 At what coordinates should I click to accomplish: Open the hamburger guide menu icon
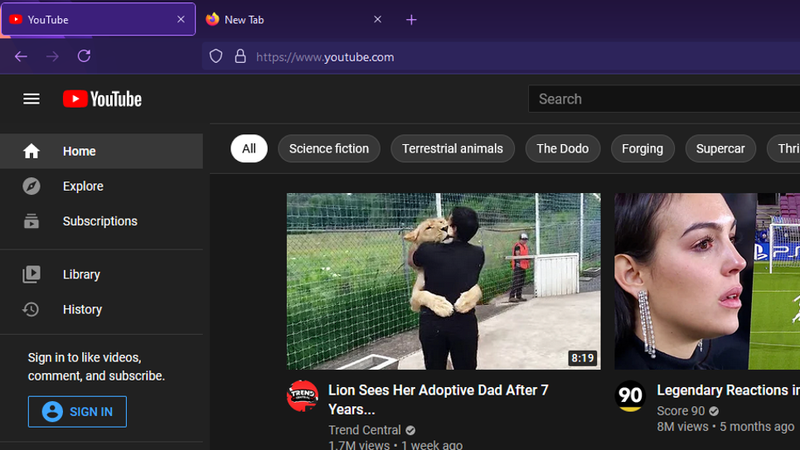tap(31, 99)
